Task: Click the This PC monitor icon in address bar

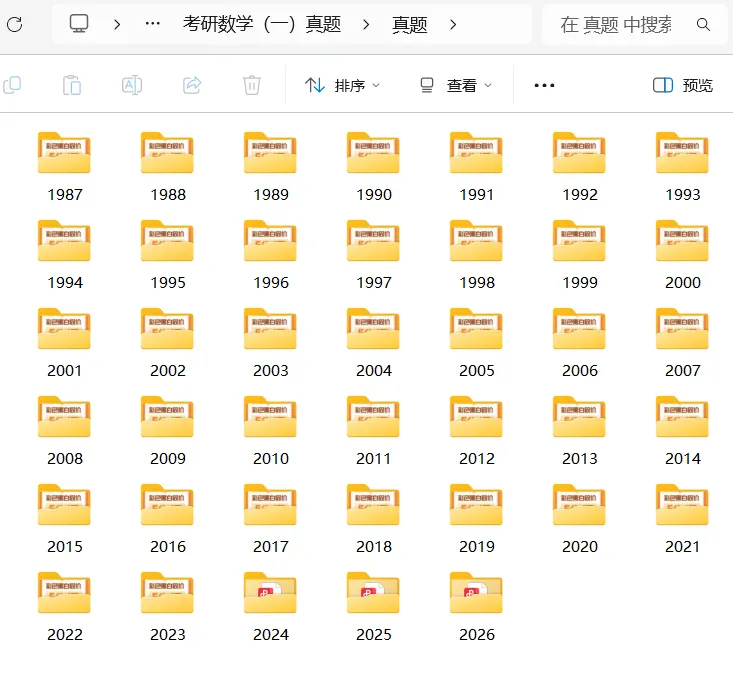Action: pyautogui.click(x=79, y=24)
